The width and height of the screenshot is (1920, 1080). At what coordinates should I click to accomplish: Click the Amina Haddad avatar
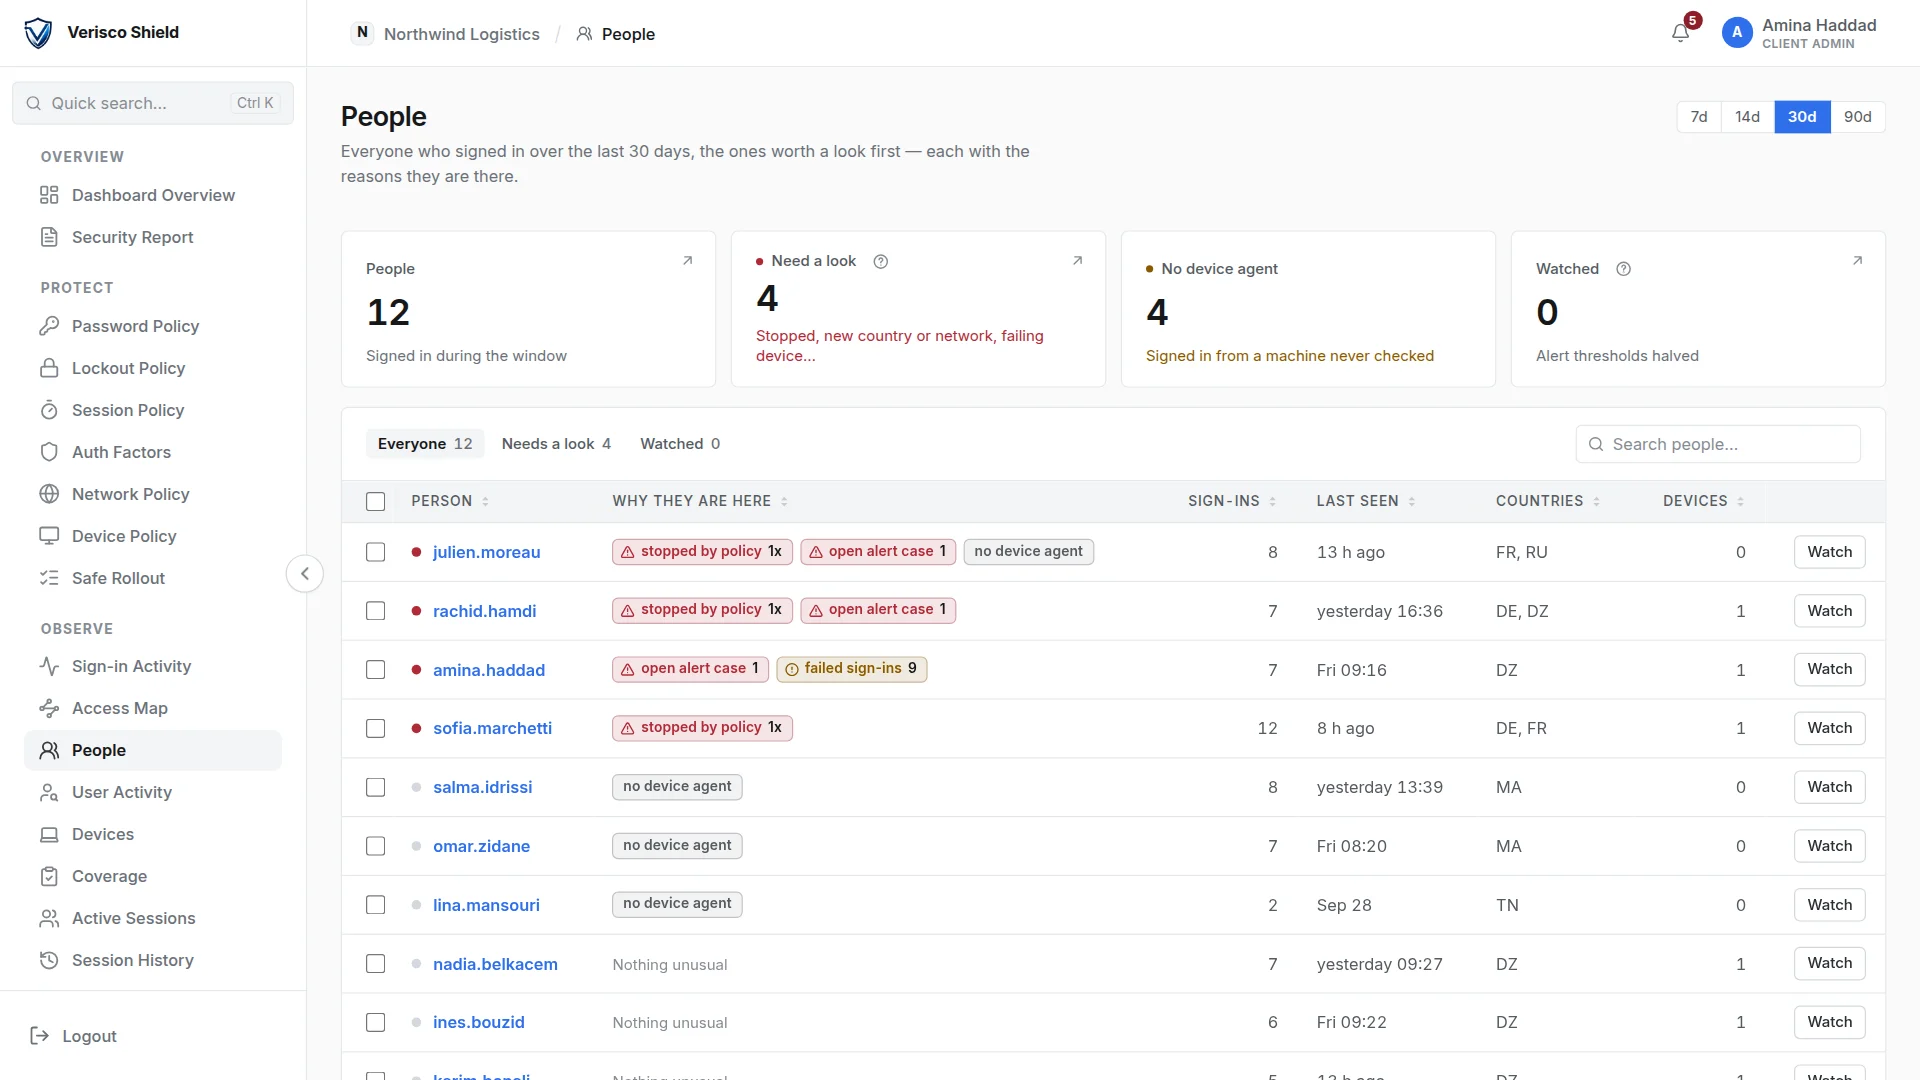click(x=1737, y=33)
